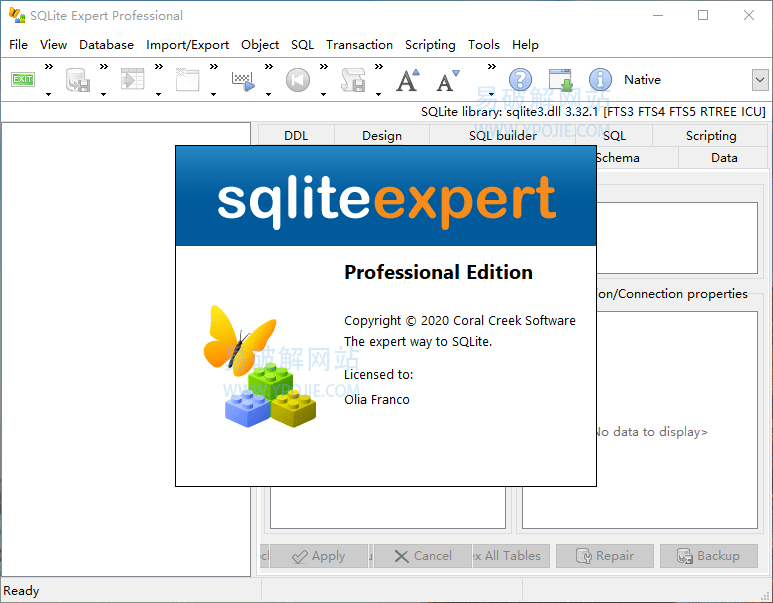Click the green Exit toolbar icon
This screenshot has width=773, height=603.
tap(23, 79)
